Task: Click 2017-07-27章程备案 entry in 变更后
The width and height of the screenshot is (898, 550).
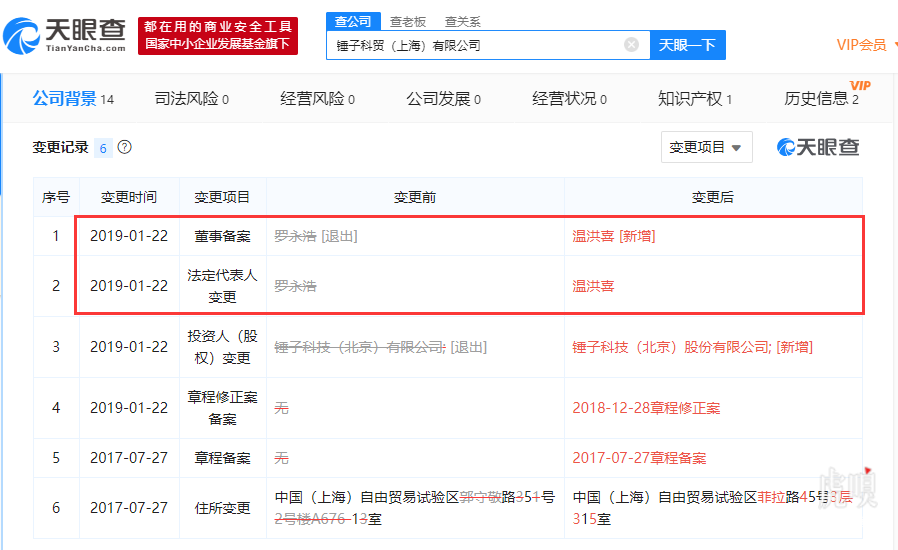Action: 639,458
